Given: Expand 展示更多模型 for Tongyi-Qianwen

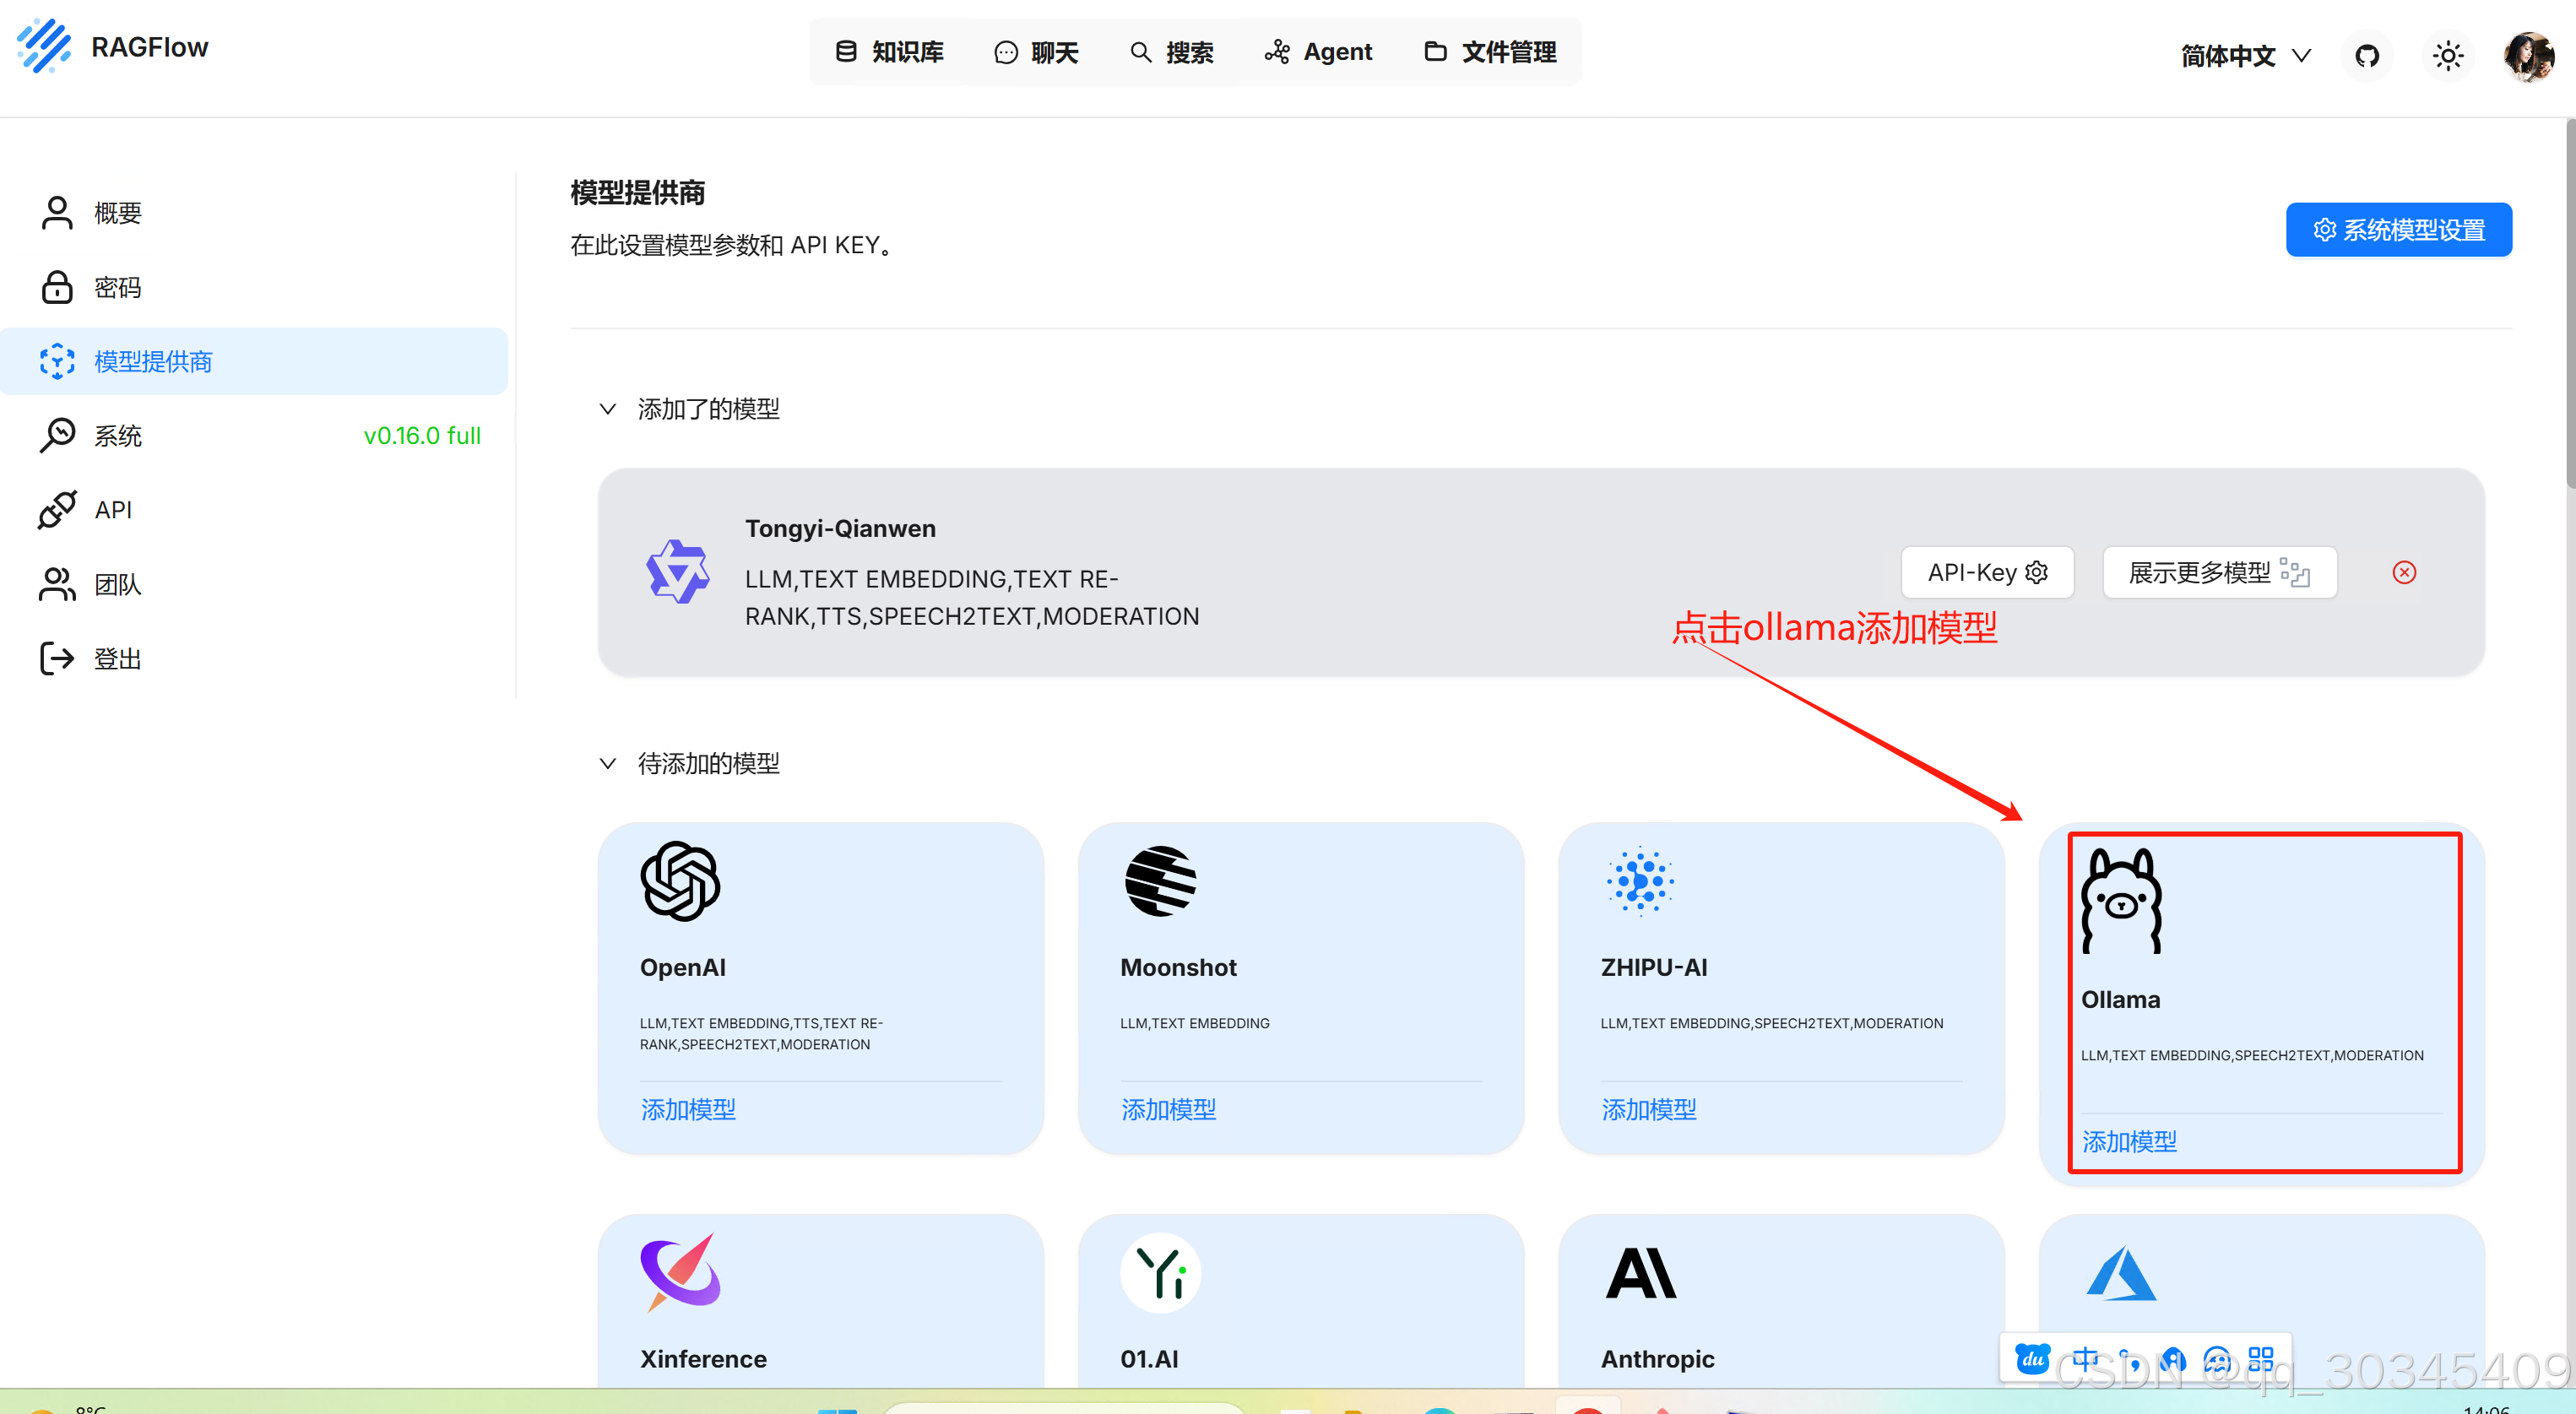Looking at the screenshot, I should point(2218,572).
